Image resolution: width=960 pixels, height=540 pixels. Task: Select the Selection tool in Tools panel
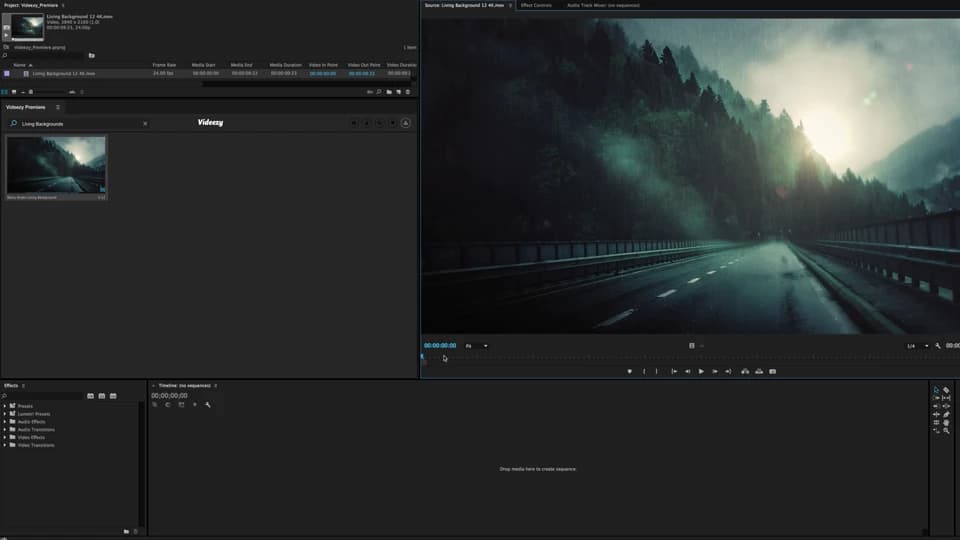[936, 390]
